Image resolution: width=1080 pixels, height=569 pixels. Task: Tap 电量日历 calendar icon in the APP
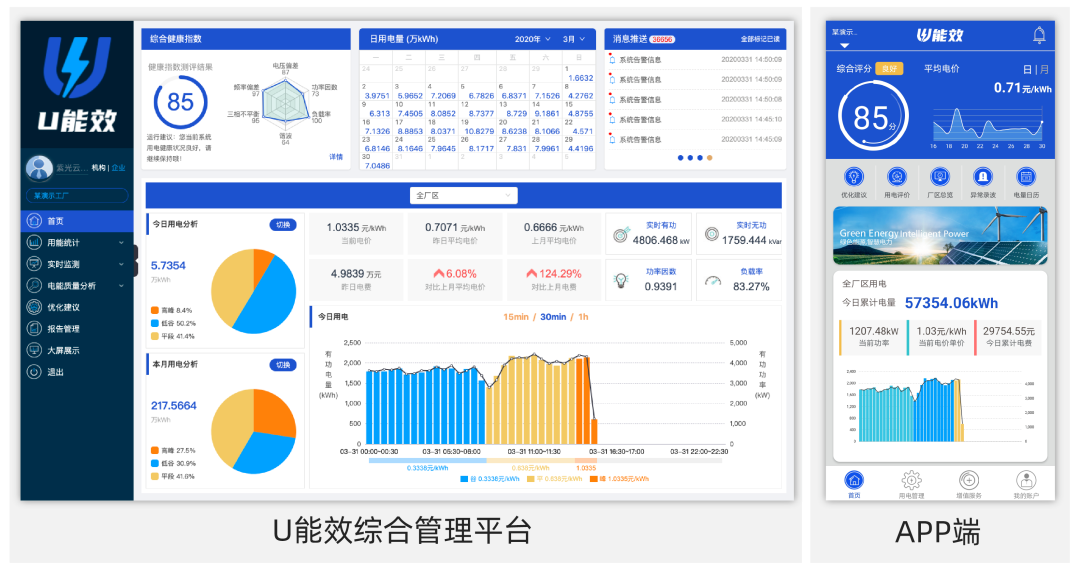pyautogui.click(x=1026, y=176)
